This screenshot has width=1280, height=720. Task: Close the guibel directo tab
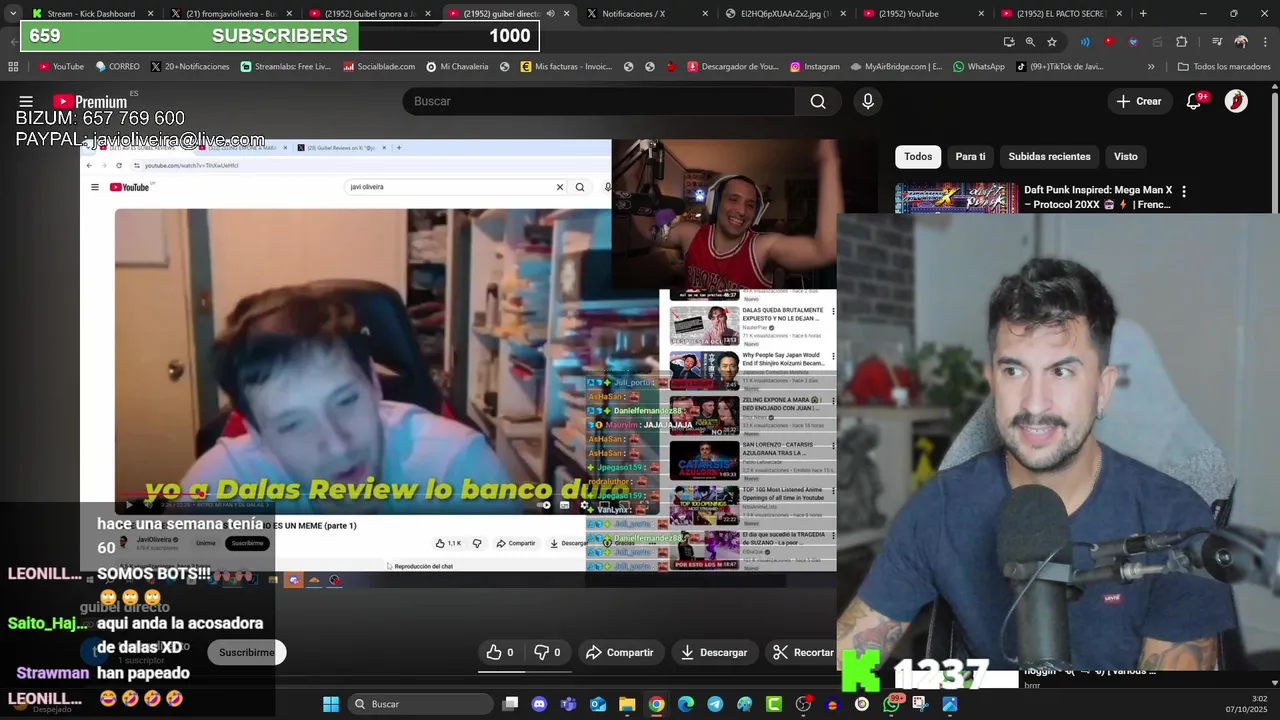[567, 14]
